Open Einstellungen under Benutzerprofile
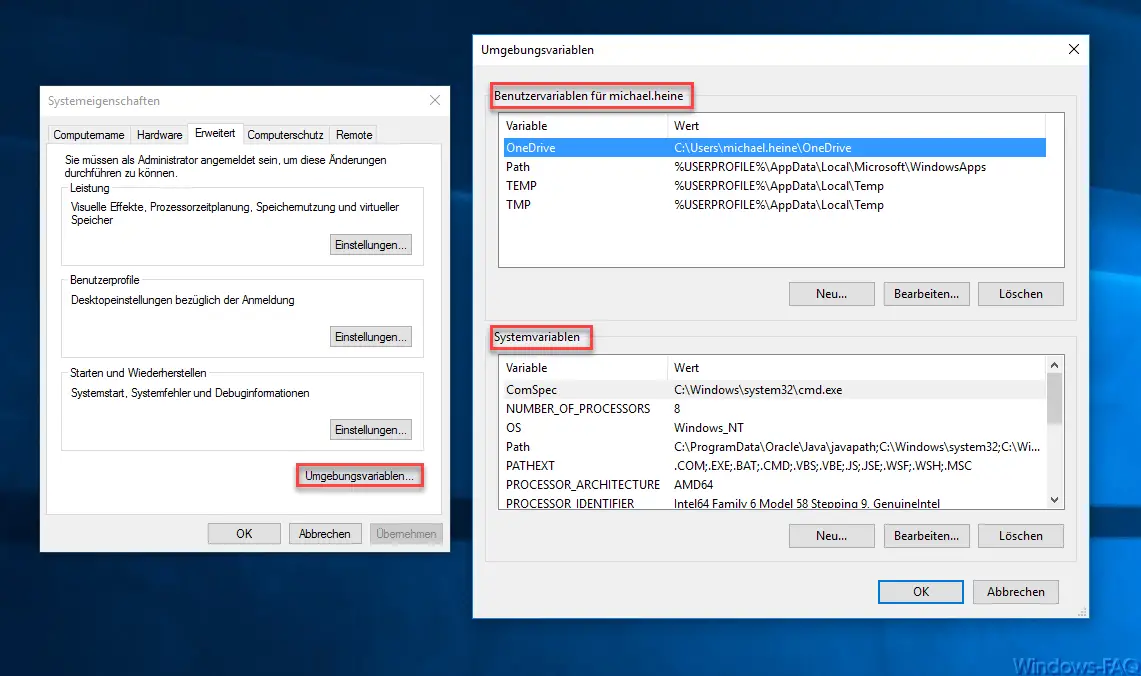Screen dimensions: 1141x676 coord(370,336)
